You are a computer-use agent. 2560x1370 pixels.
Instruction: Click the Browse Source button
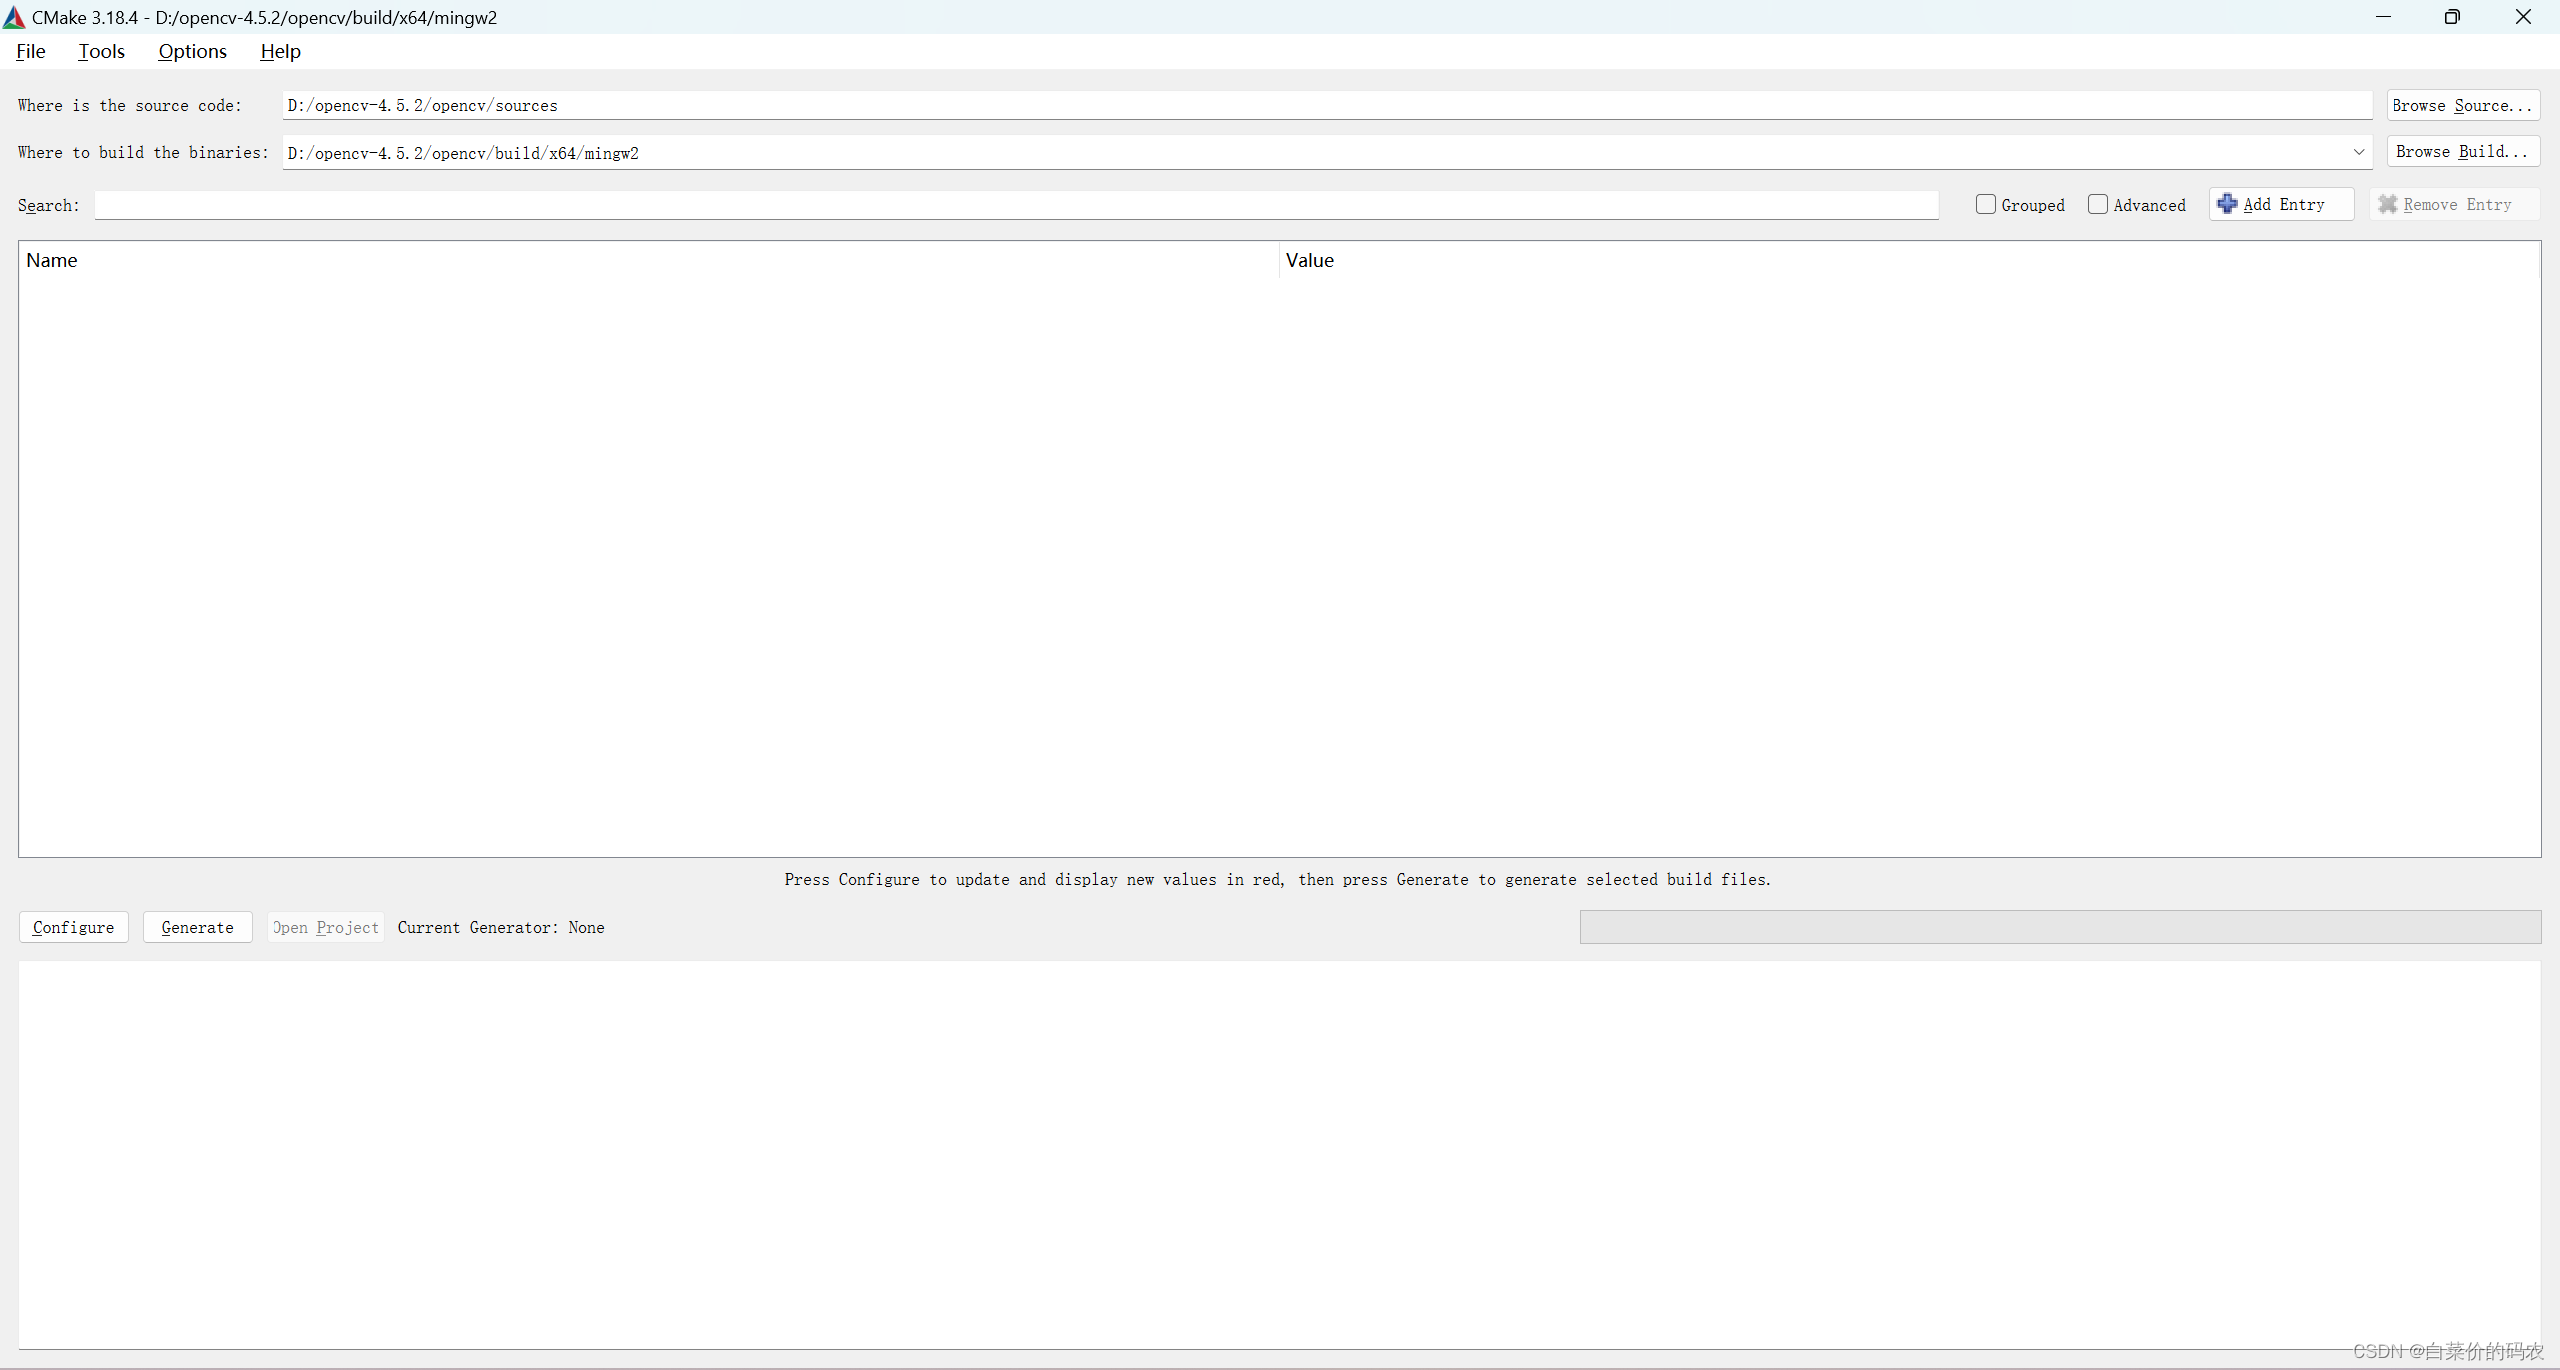(x=2462, y=105)
